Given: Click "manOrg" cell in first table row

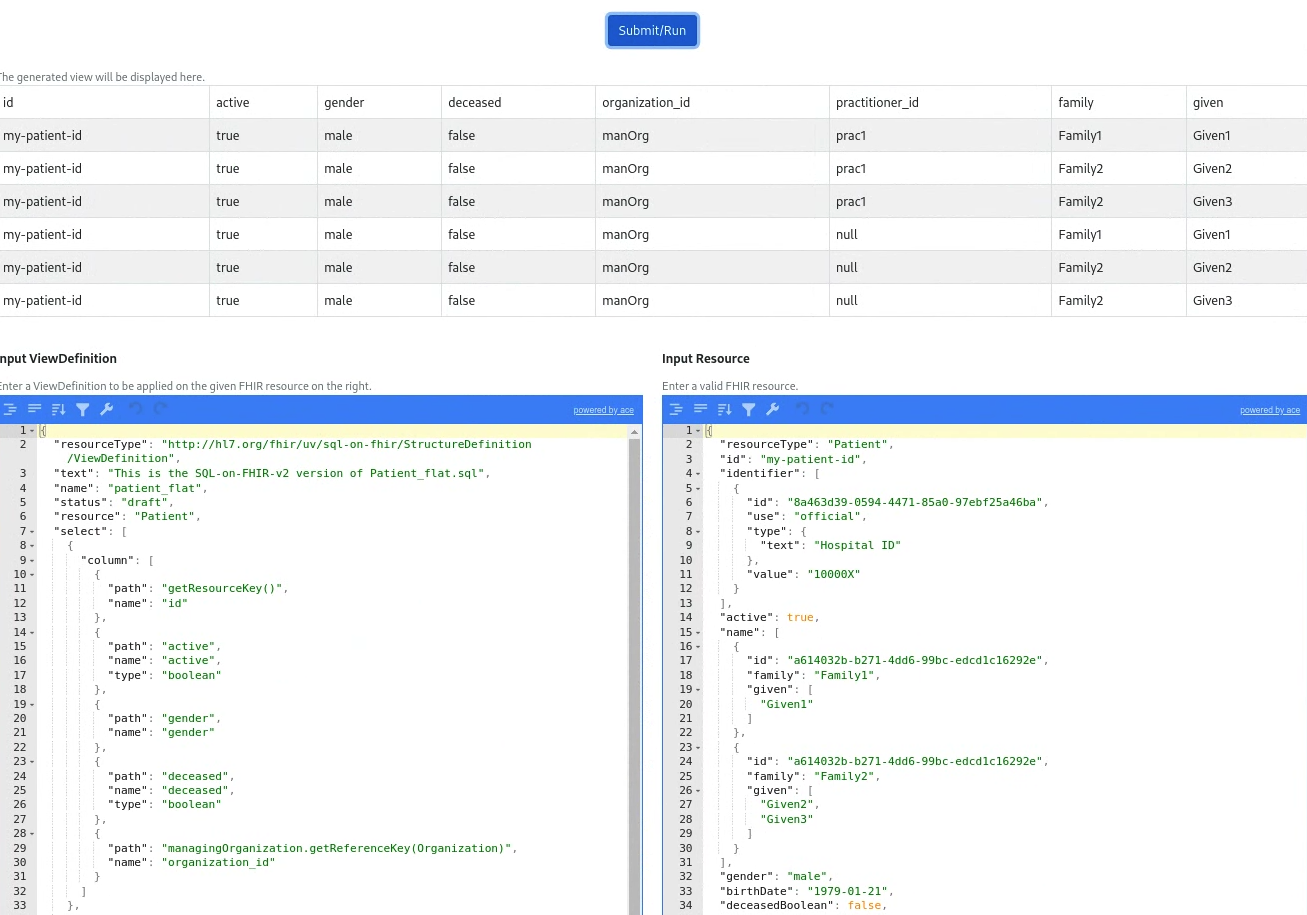Looking at the screenshot, I should [x=712, y=135].
